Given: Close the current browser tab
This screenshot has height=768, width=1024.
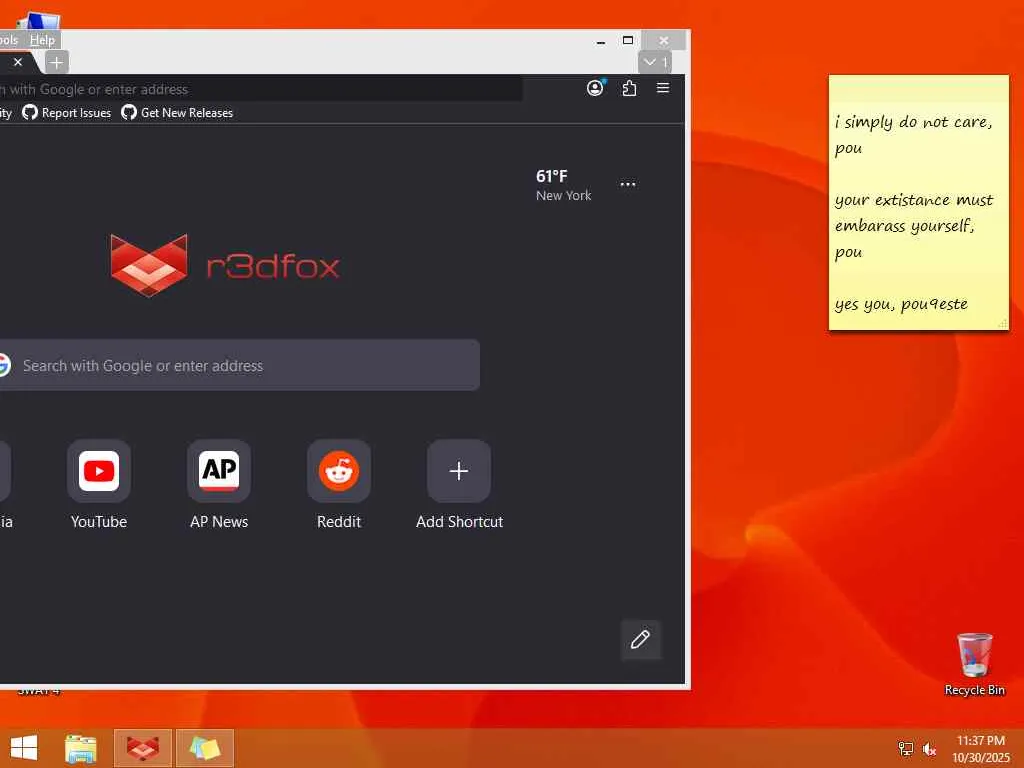Looking at the screenshot, I should point(18,62).
